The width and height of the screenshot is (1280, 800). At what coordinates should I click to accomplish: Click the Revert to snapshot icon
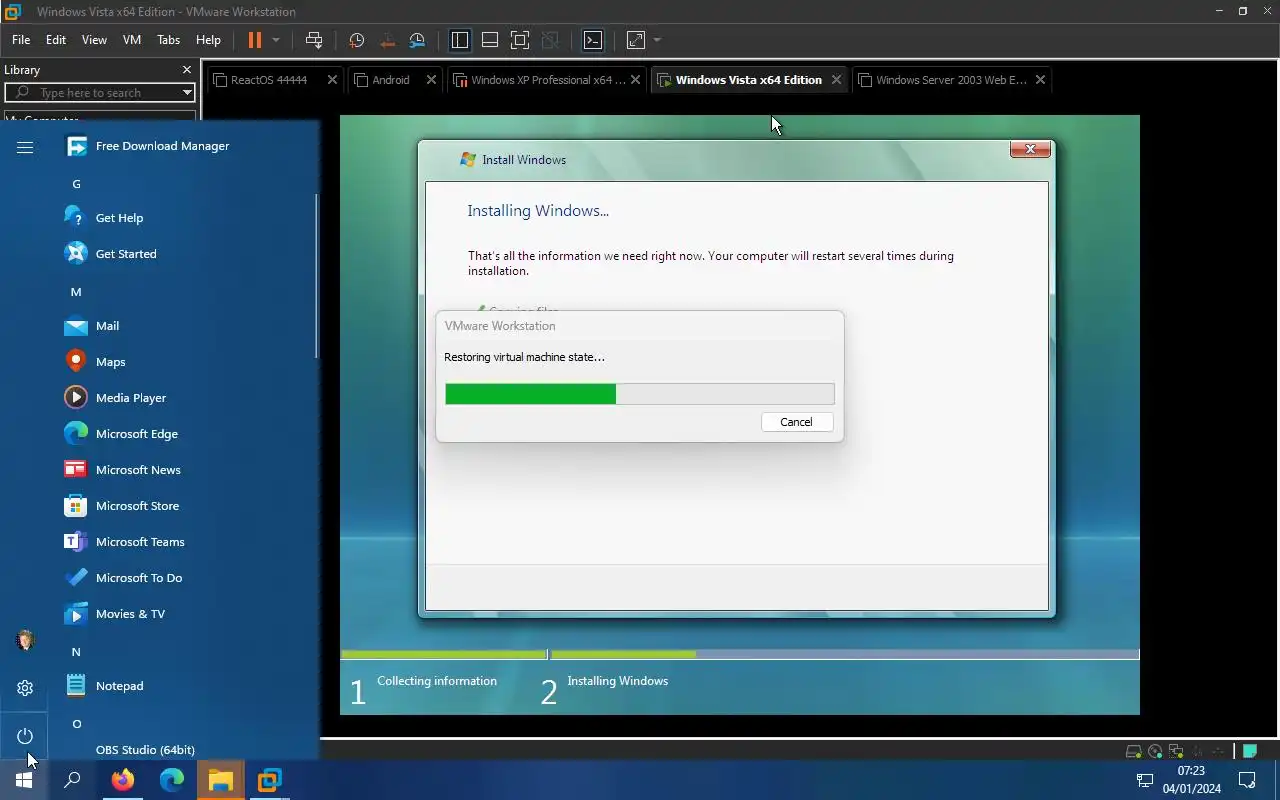[x=387, y=40]
